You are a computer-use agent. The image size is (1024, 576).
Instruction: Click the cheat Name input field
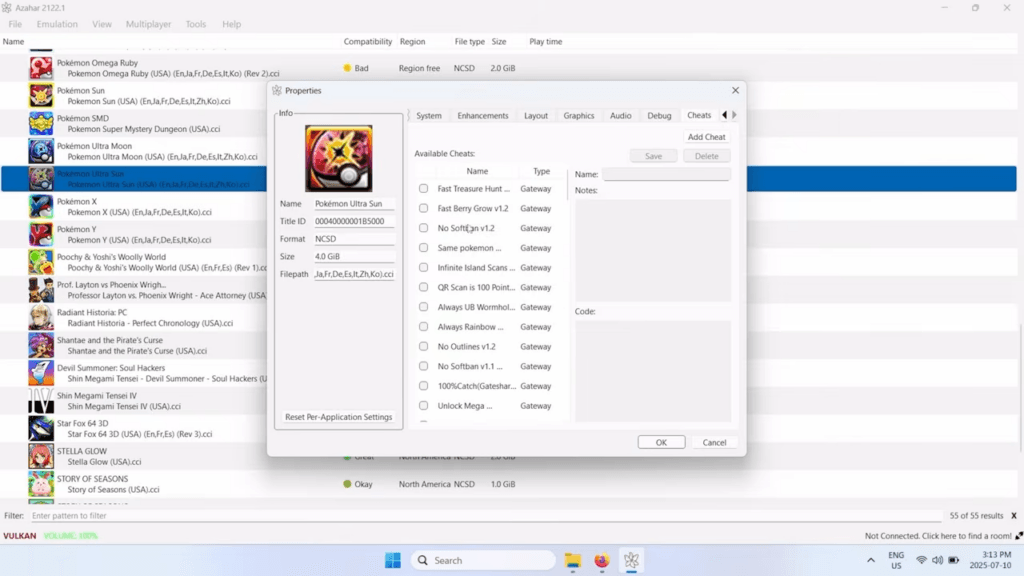point(666,174)
